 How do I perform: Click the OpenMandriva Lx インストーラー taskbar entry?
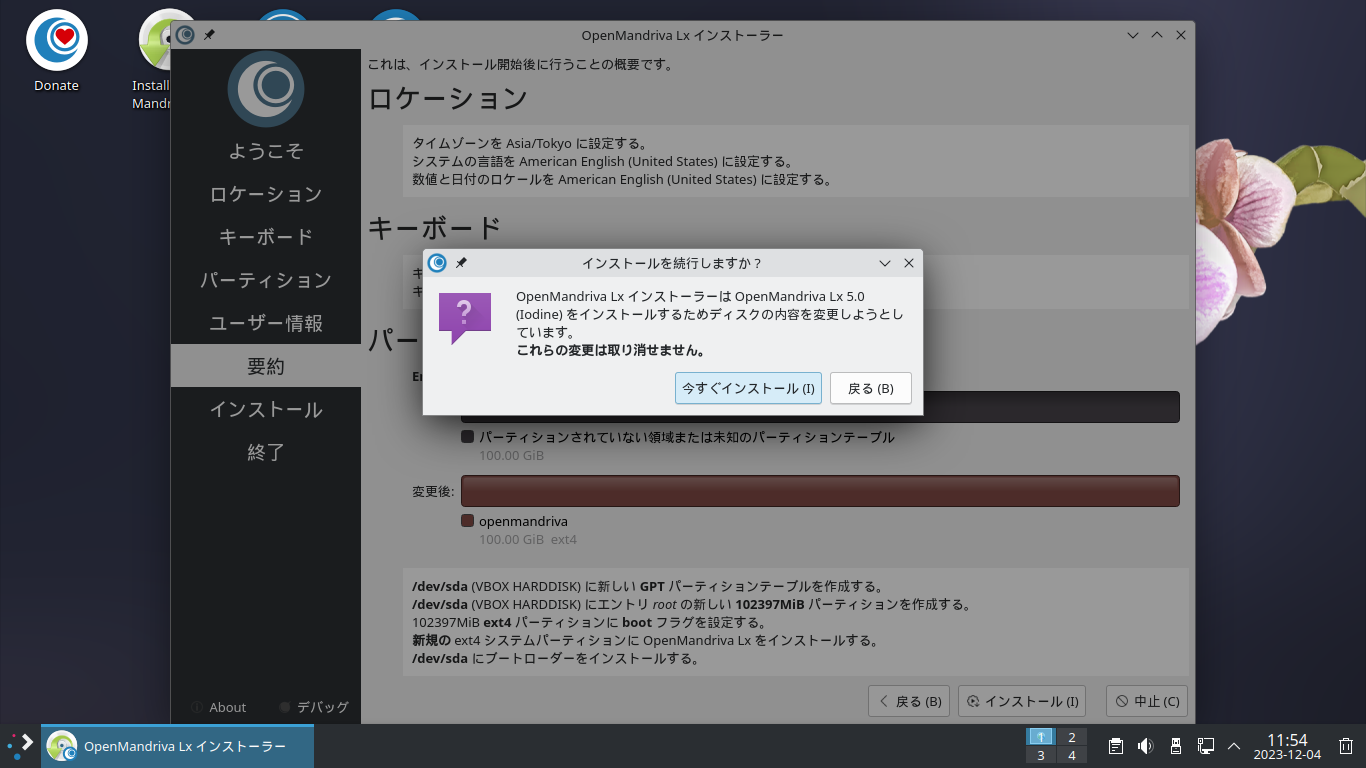(x=178, y=746)
